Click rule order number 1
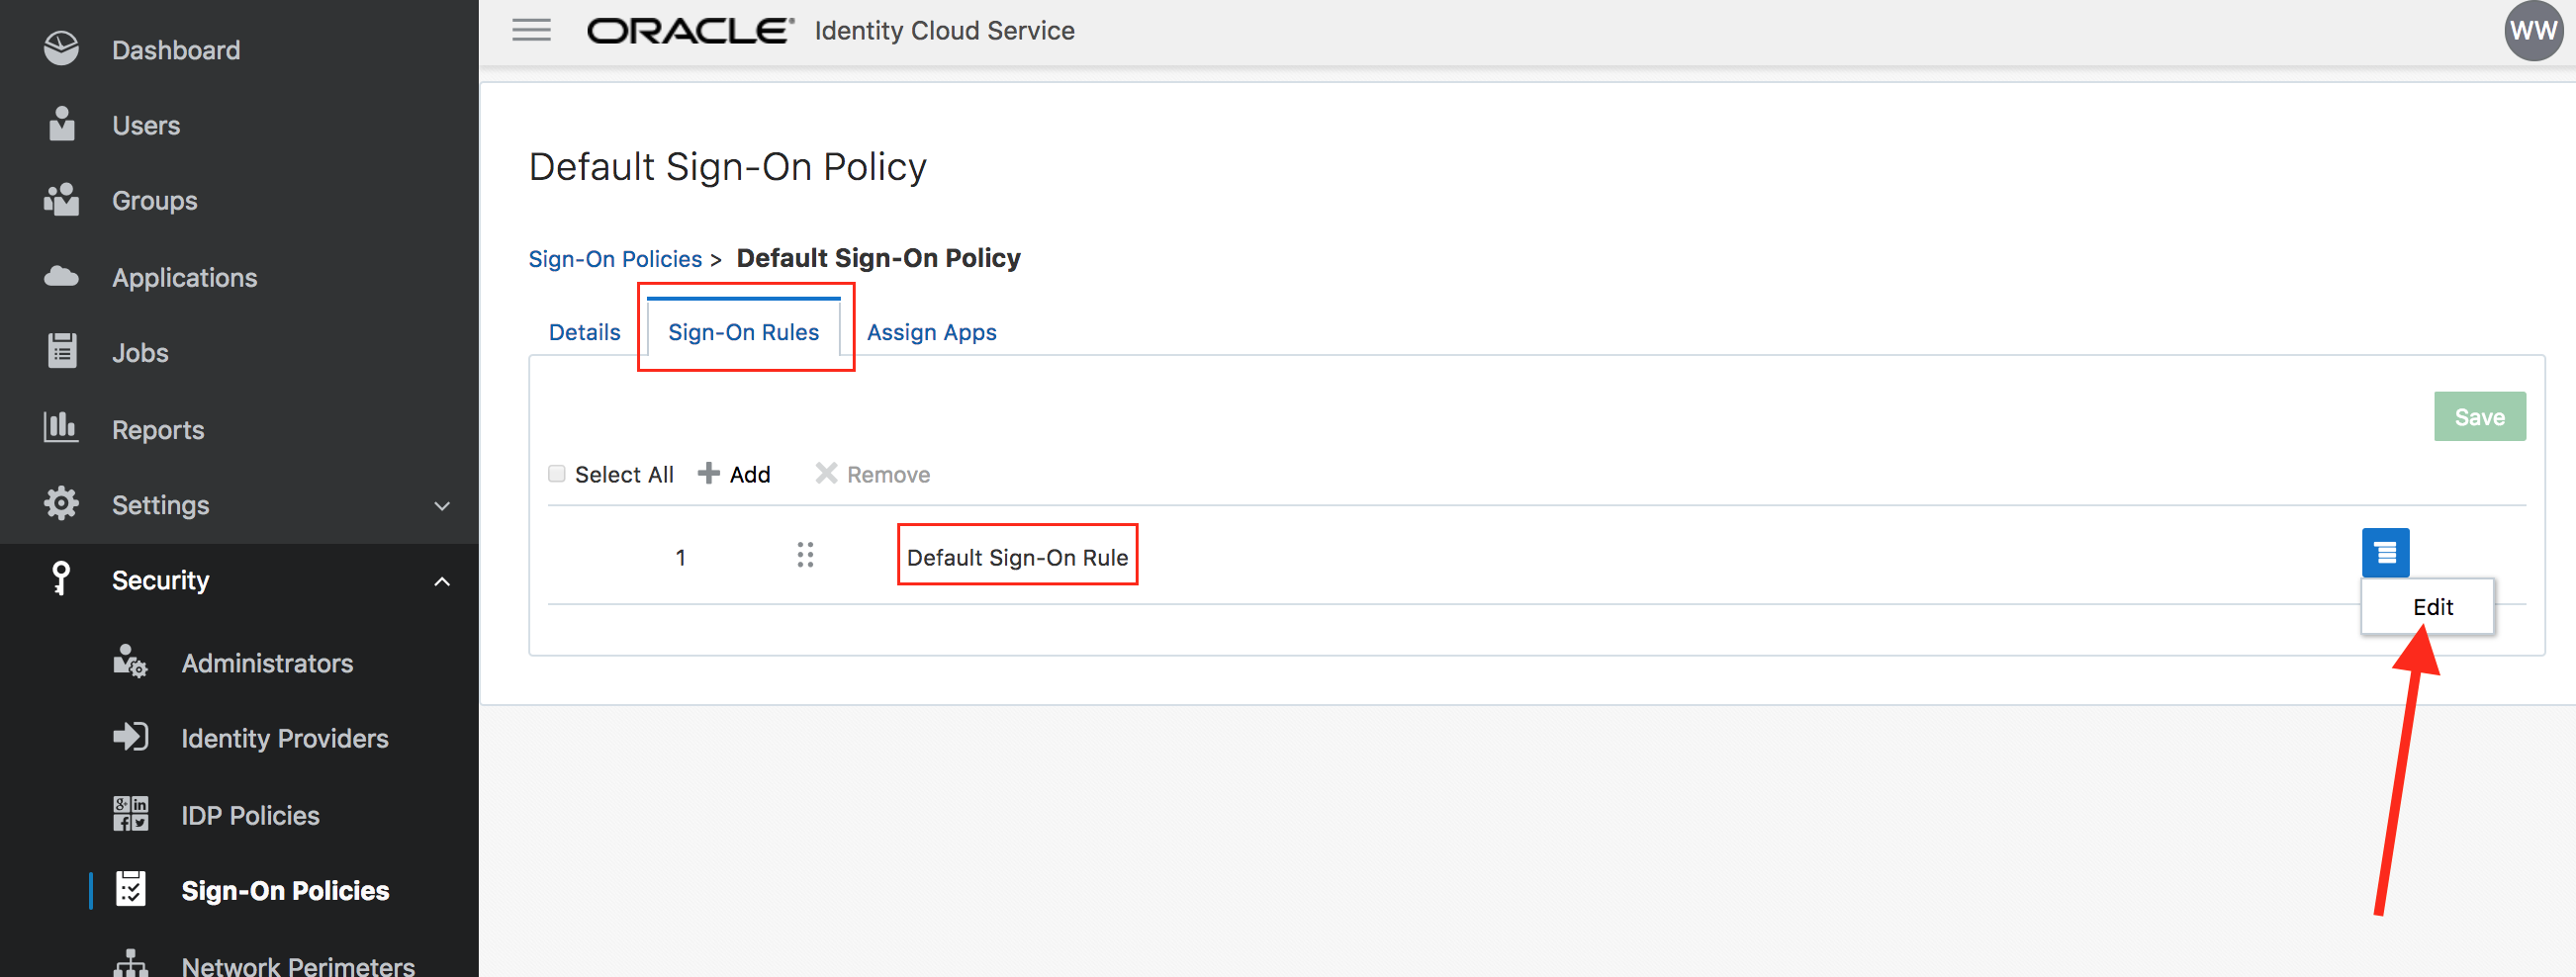The width and height of the screenshot is (2576, 977). 680,557
